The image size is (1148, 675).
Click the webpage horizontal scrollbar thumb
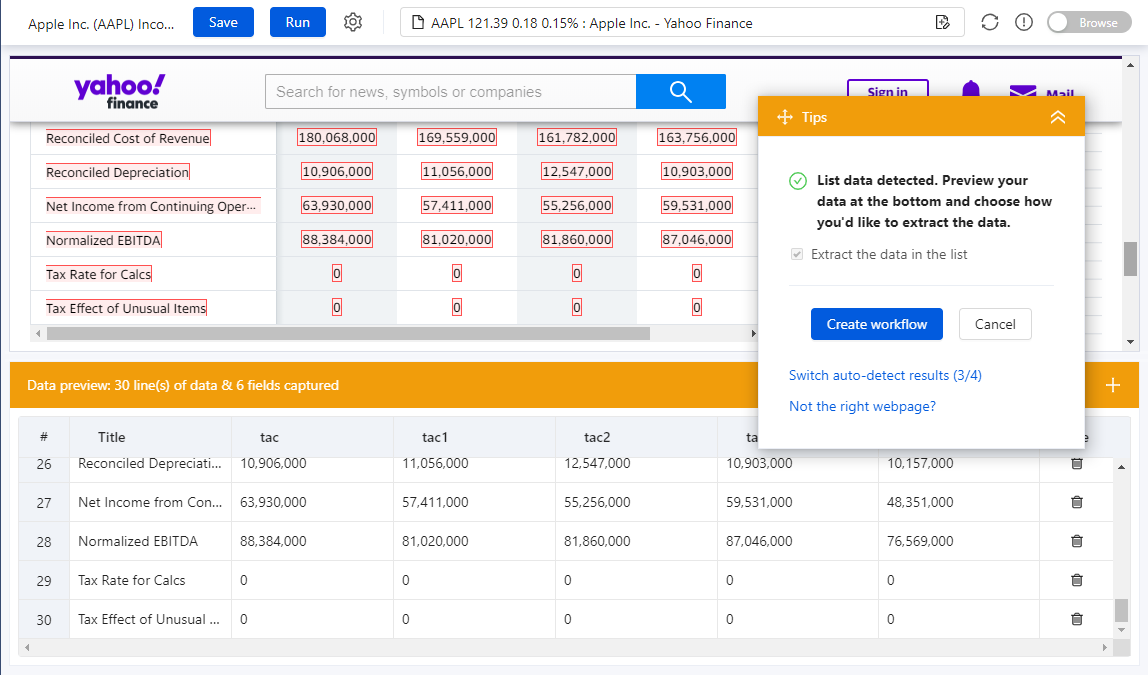348,333
